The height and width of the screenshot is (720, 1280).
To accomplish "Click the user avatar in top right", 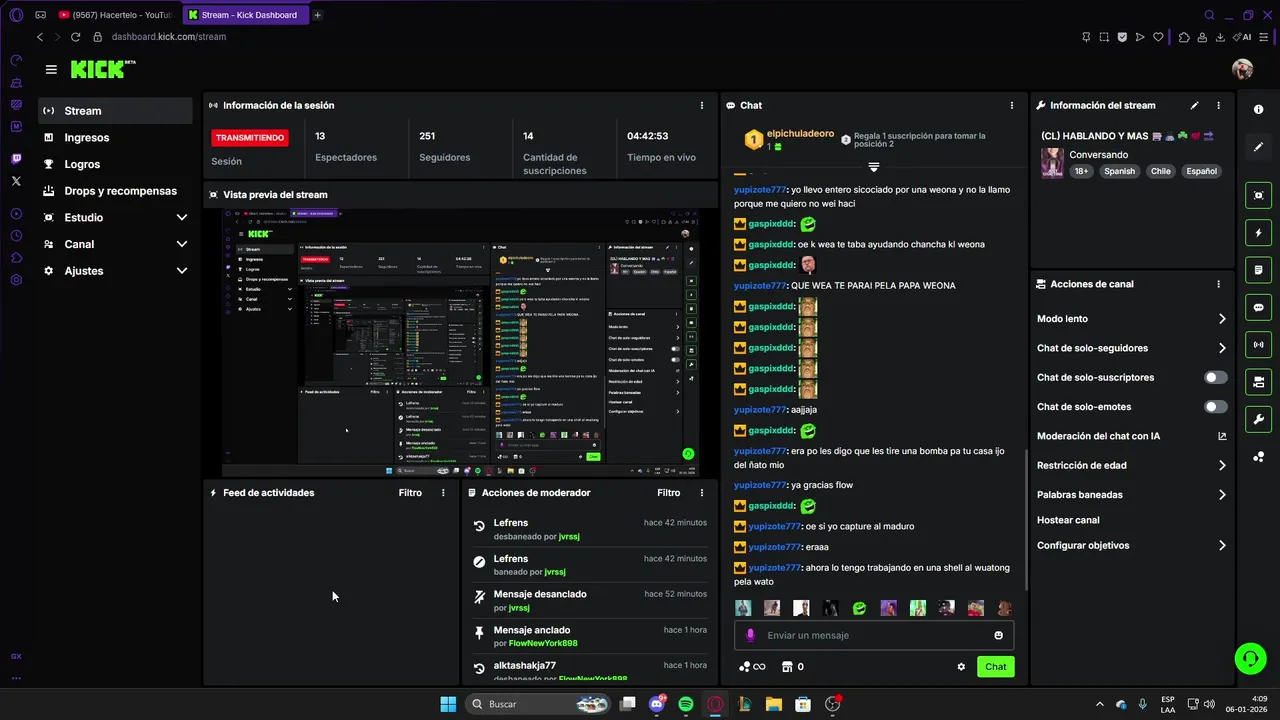I will [x=1242, y=69].
